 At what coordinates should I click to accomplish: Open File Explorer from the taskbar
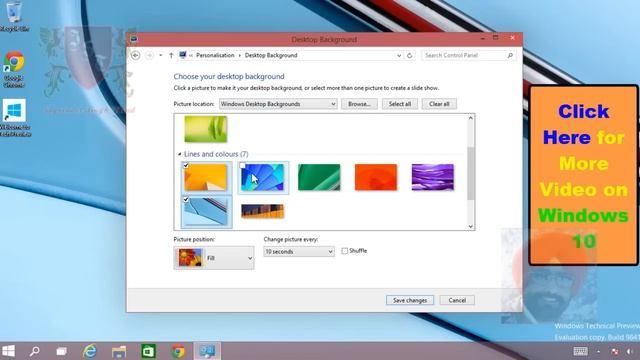(x=119, y=351)
